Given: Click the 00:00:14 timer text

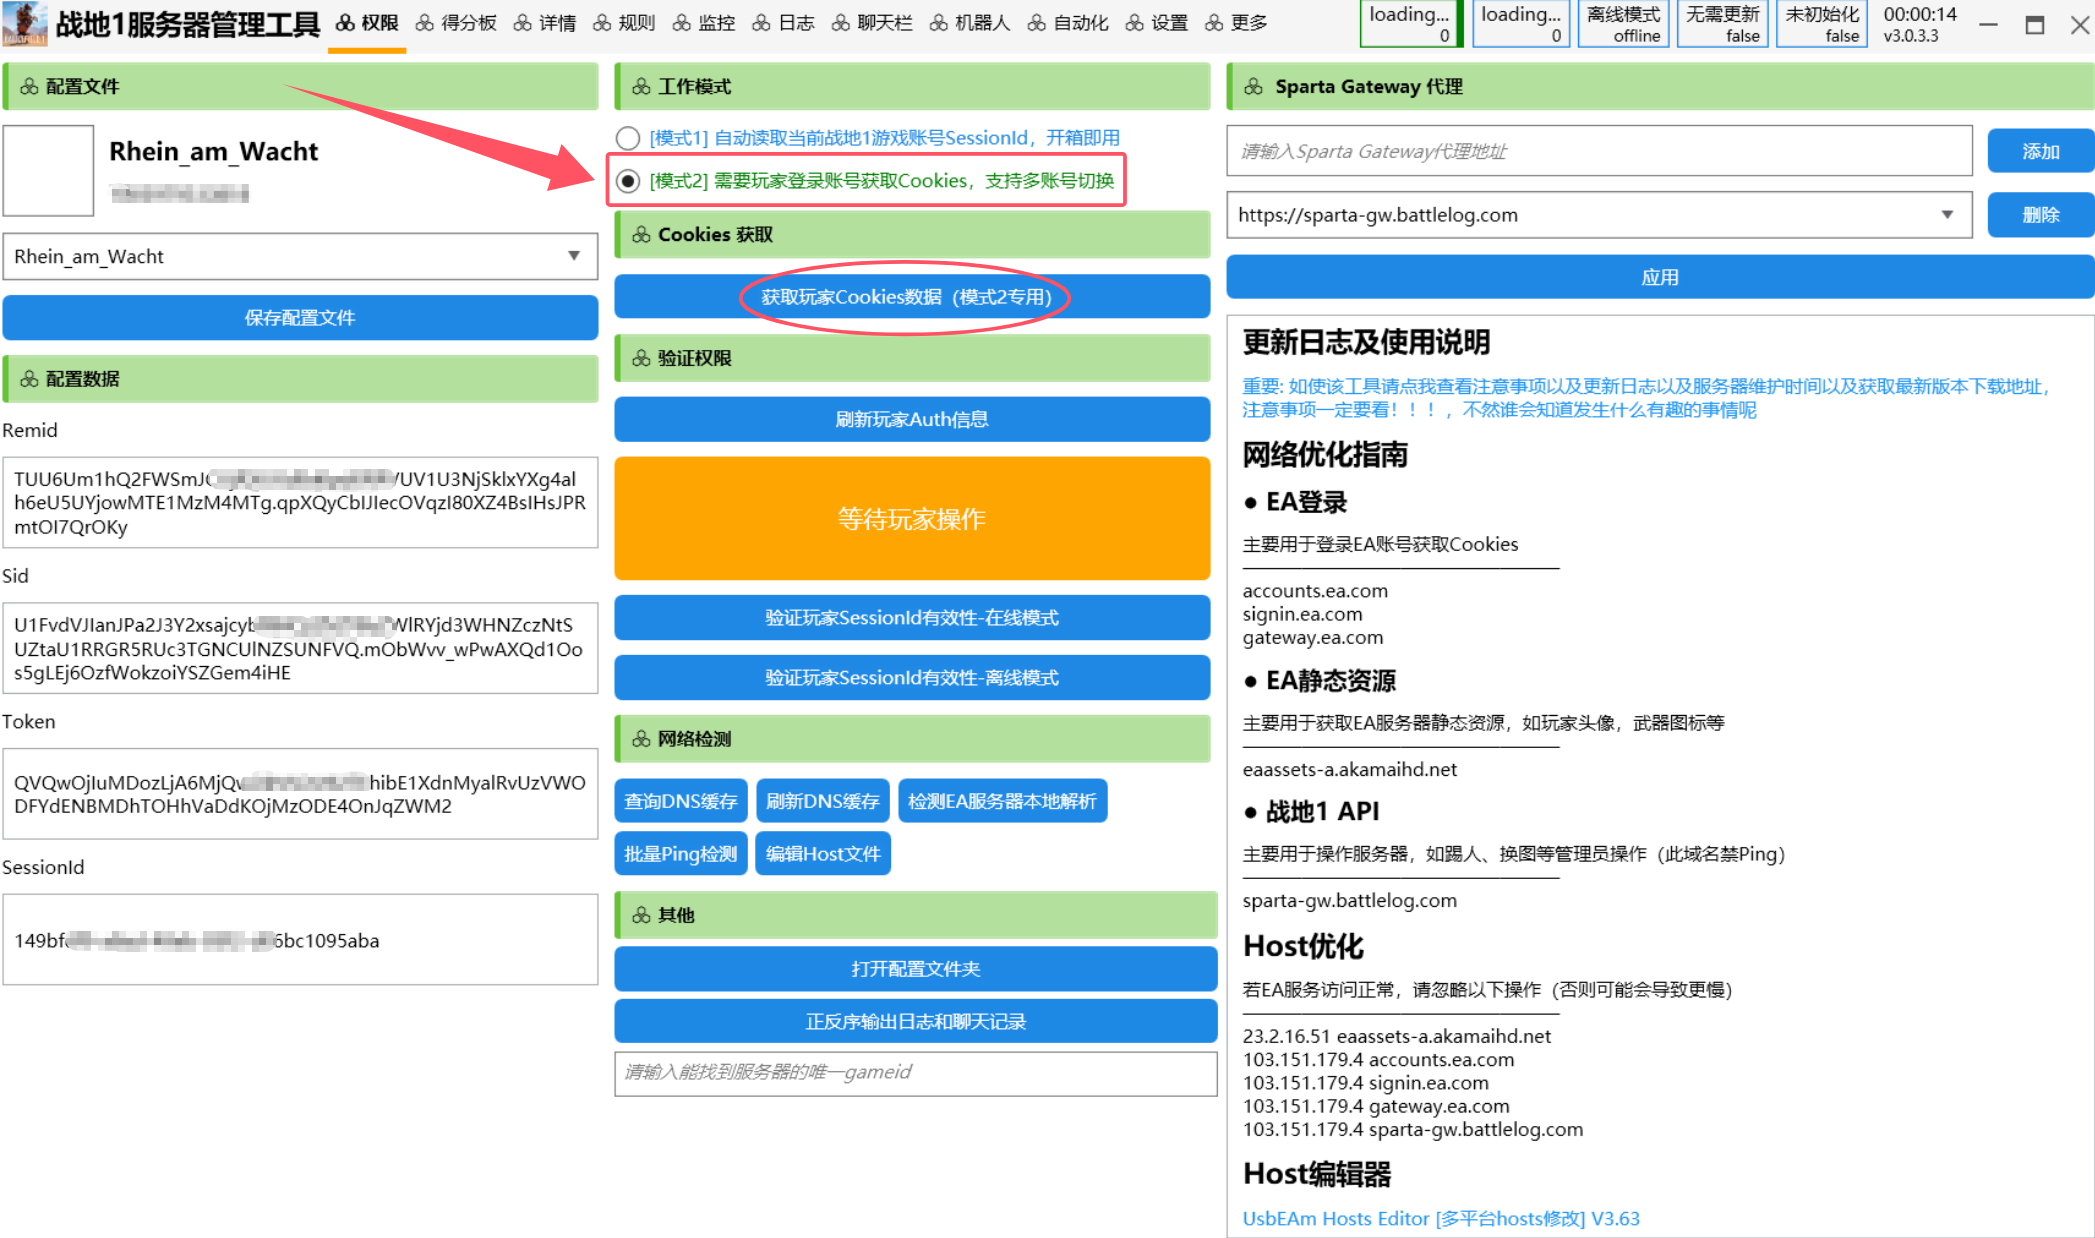Looking at the screenshot, I should point(1919,14).
